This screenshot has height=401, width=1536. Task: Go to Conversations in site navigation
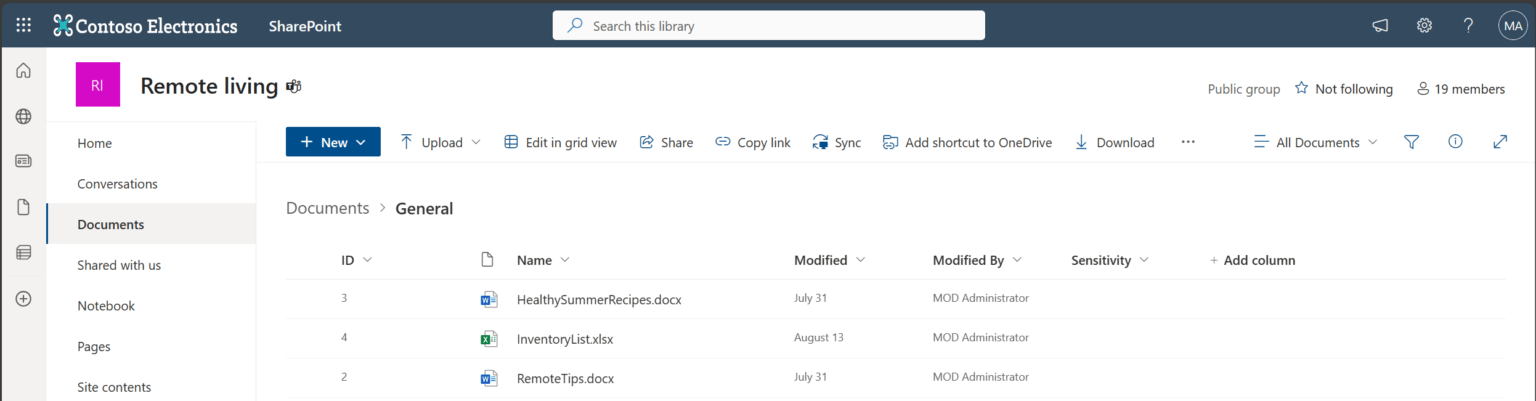coord(117,184)
